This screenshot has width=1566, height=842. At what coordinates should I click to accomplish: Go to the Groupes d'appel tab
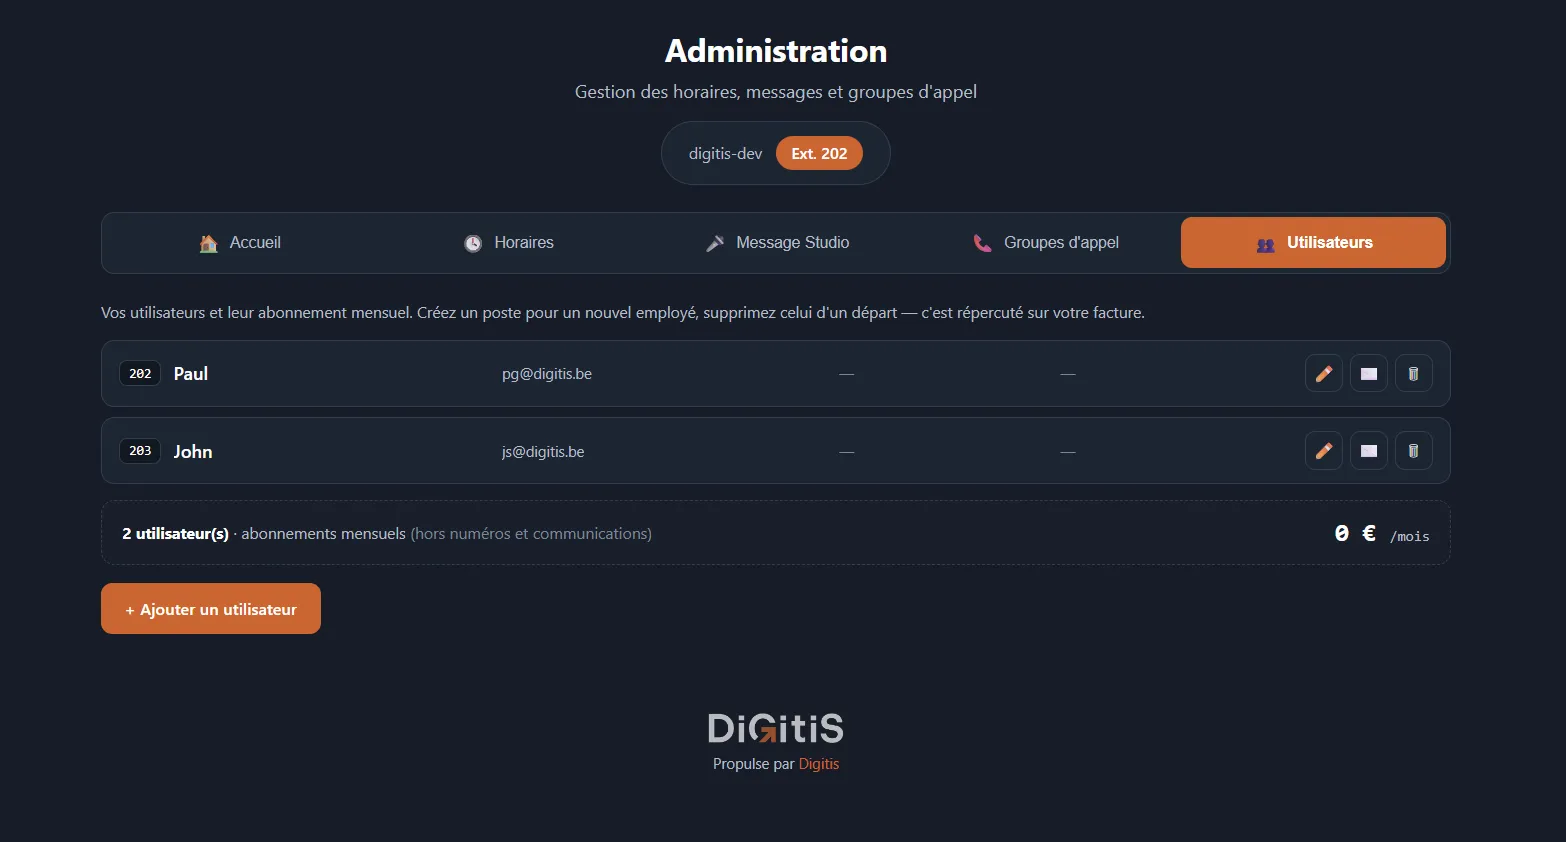pyautogui.click(x=1045, y=243)
